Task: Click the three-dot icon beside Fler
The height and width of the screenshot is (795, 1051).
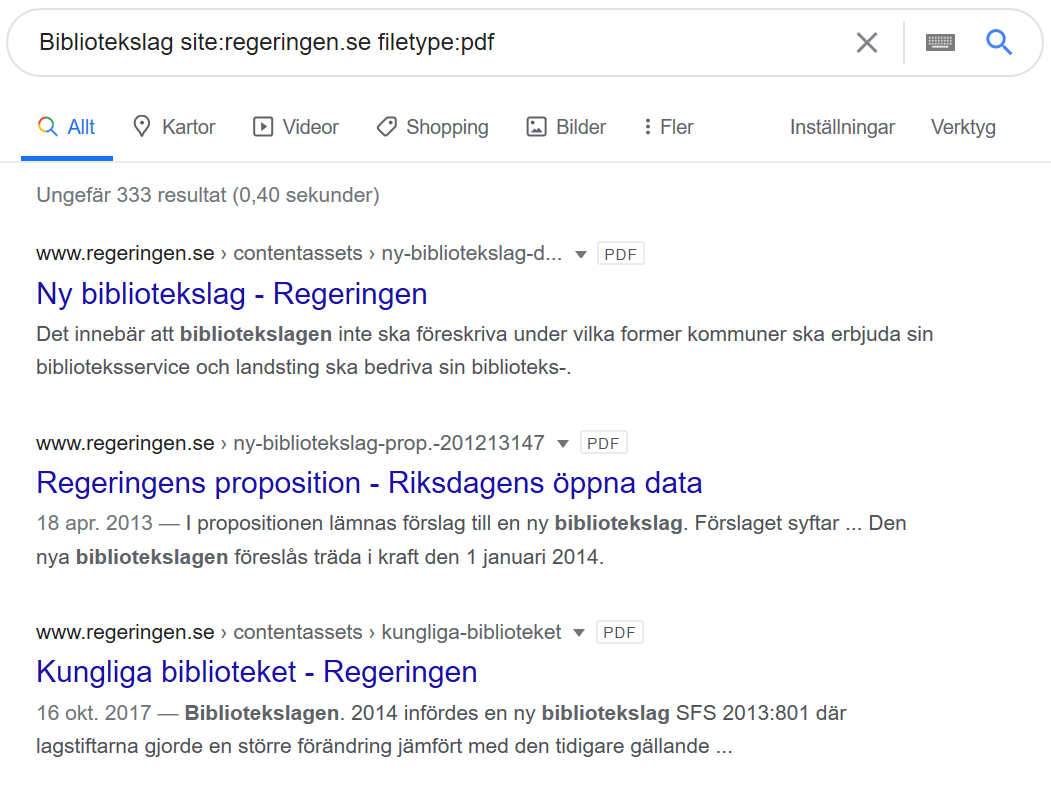Action: (x=647, y=127)
